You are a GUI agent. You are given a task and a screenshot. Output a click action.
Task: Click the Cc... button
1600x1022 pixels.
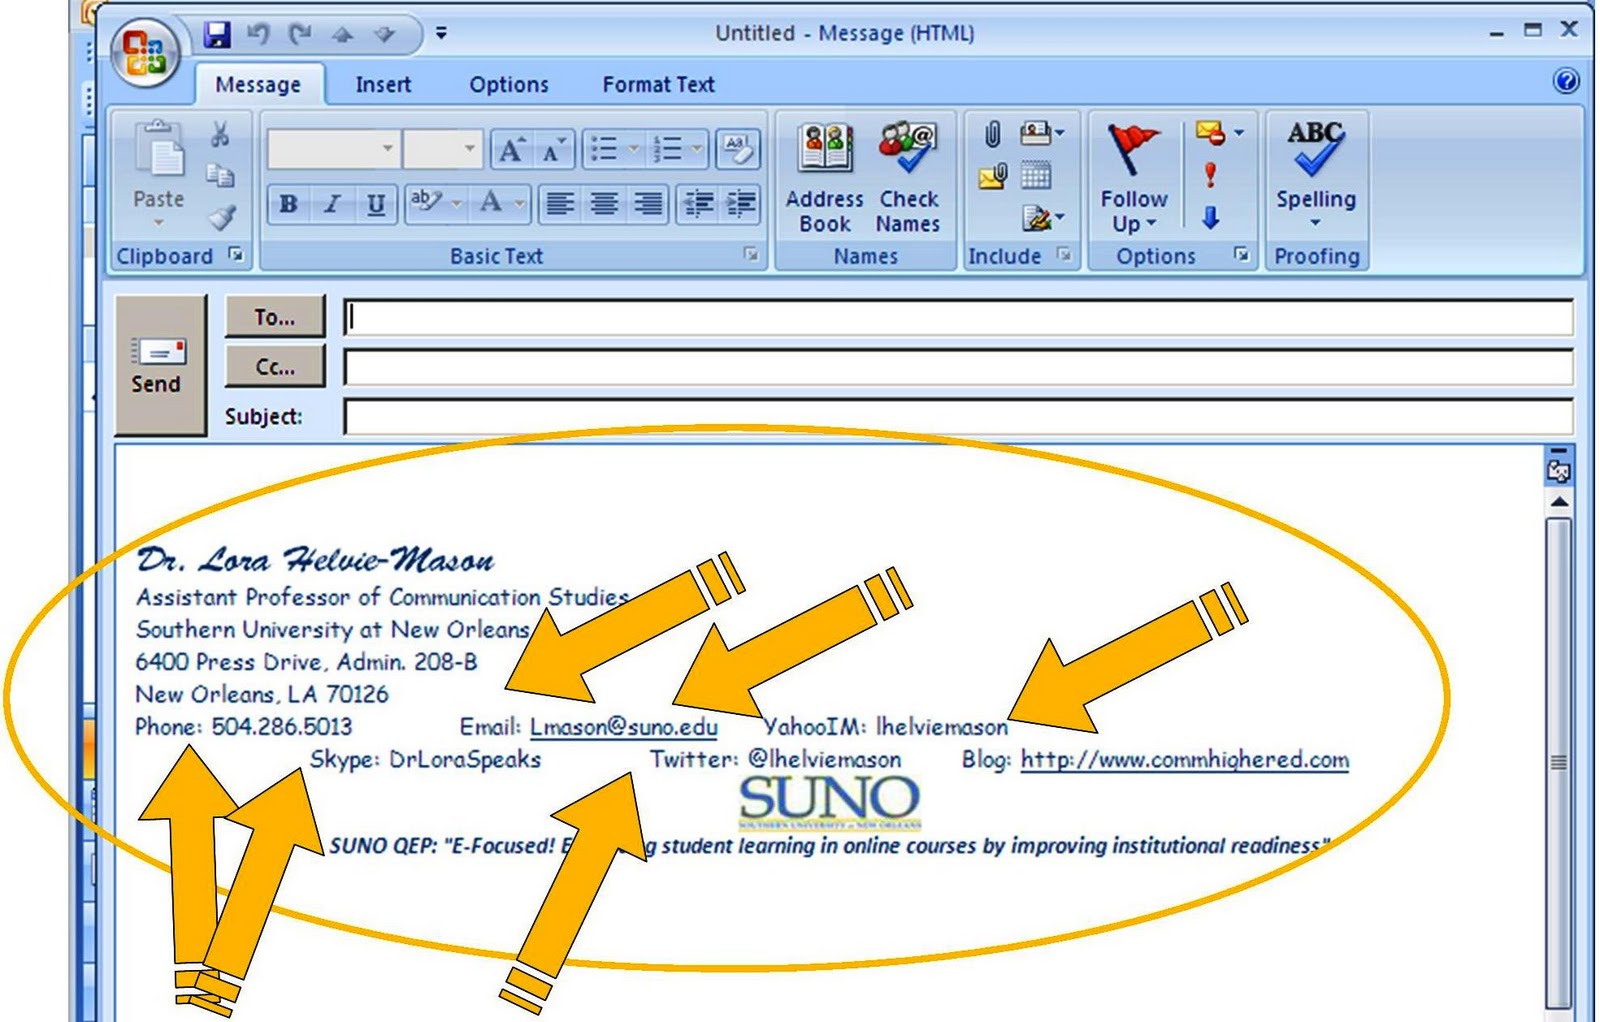point(275,366)
